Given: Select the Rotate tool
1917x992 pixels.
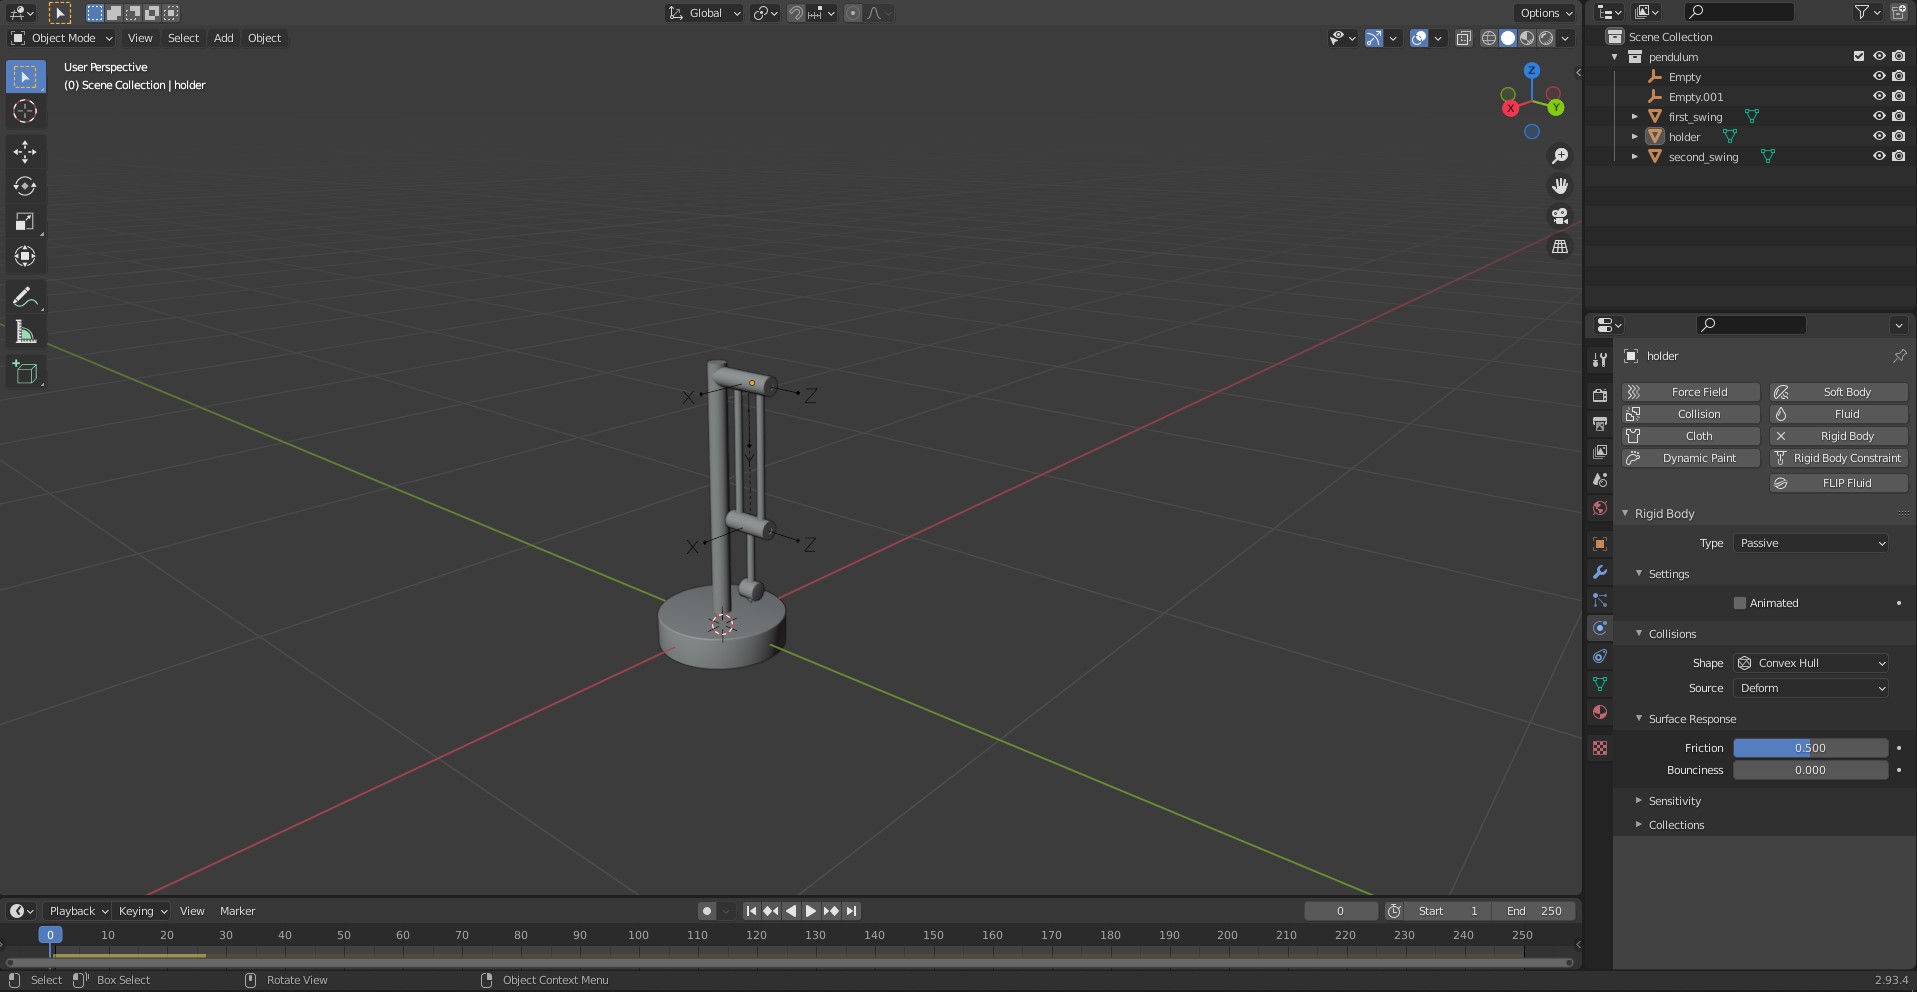Looking at the screenshot, I should (25, 187).
